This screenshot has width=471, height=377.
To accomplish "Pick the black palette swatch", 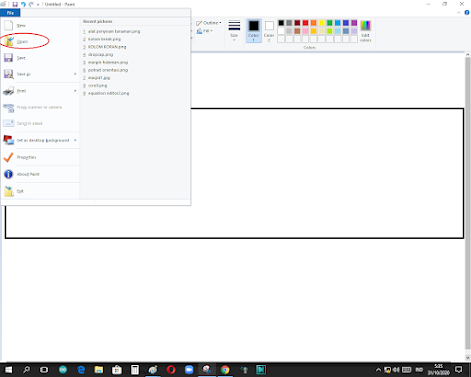I will [281, 23].
